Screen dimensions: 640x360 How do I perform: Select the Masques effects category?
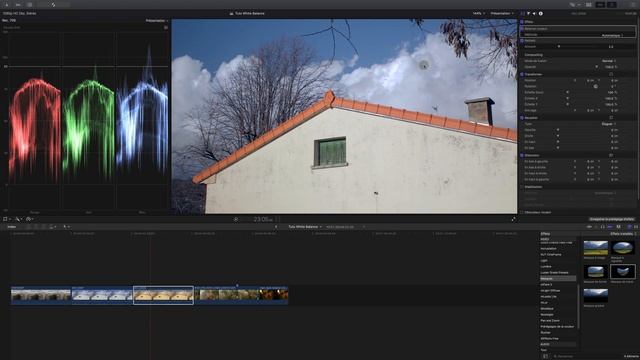point(558,278)
